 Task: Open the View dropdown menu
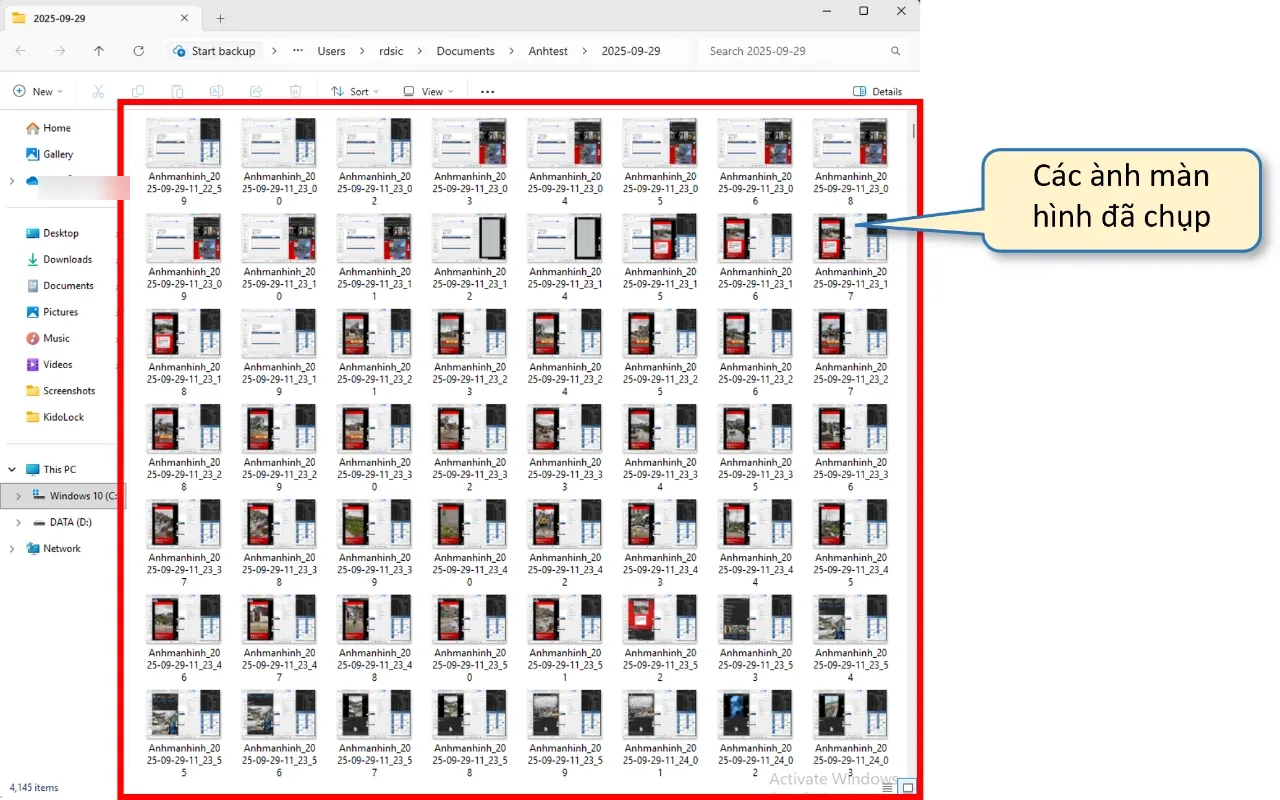[x=428, y=91]
